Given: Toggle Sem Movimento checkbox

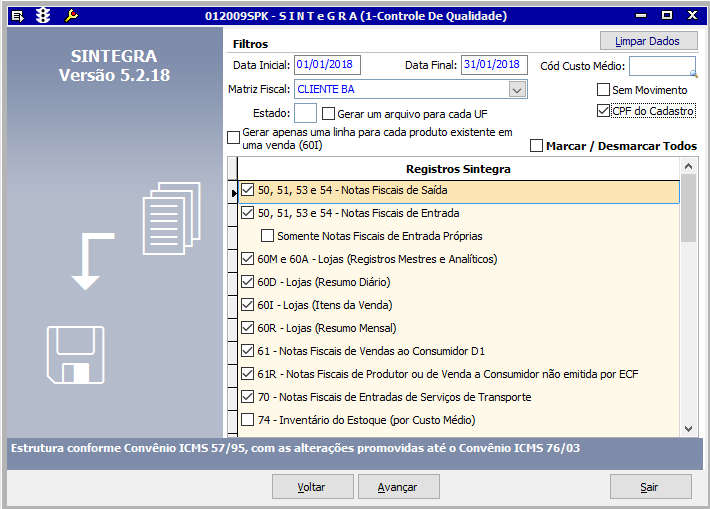Looking at the screenshot, I should point(603,90).
